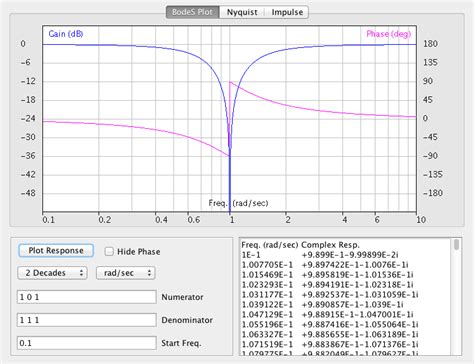Open the 2 Decades dropdown
This screenshot has height=364, width=474.
52,273
